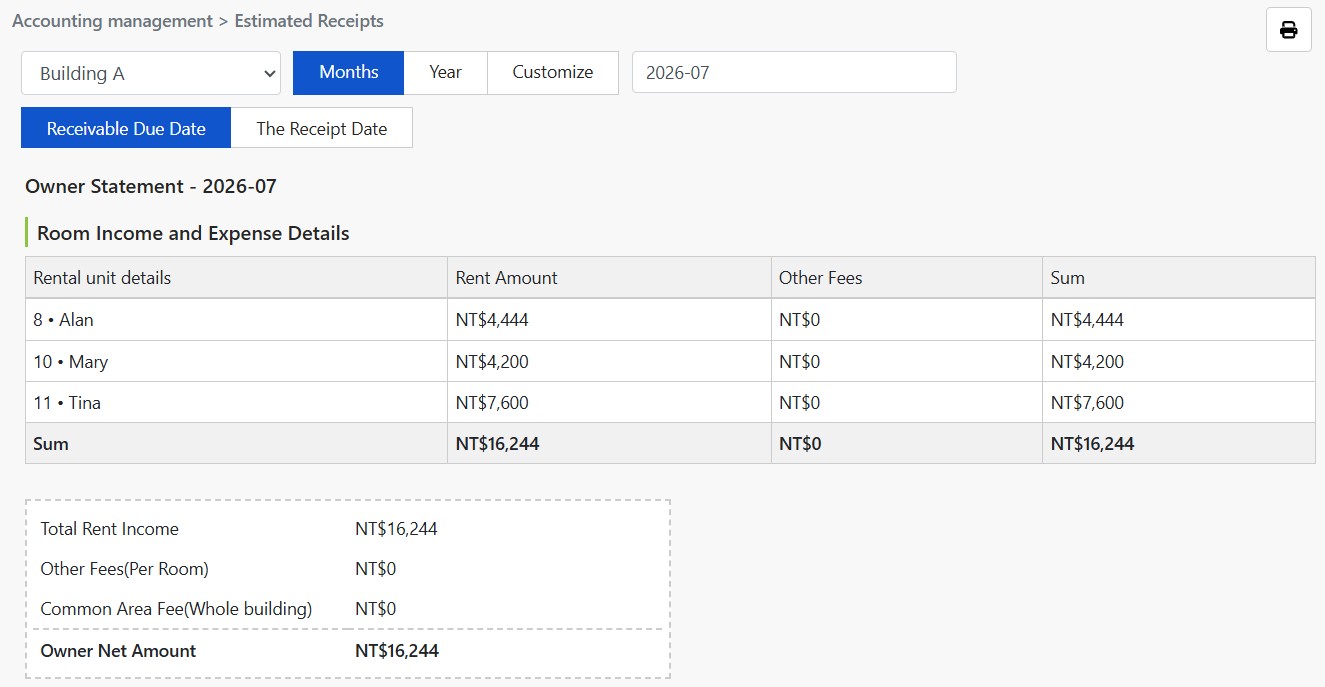The width and height of the screenshot is (1325, 687).
Task: Click Tina's rent amount NT$7,600
Action: [492, 403]
